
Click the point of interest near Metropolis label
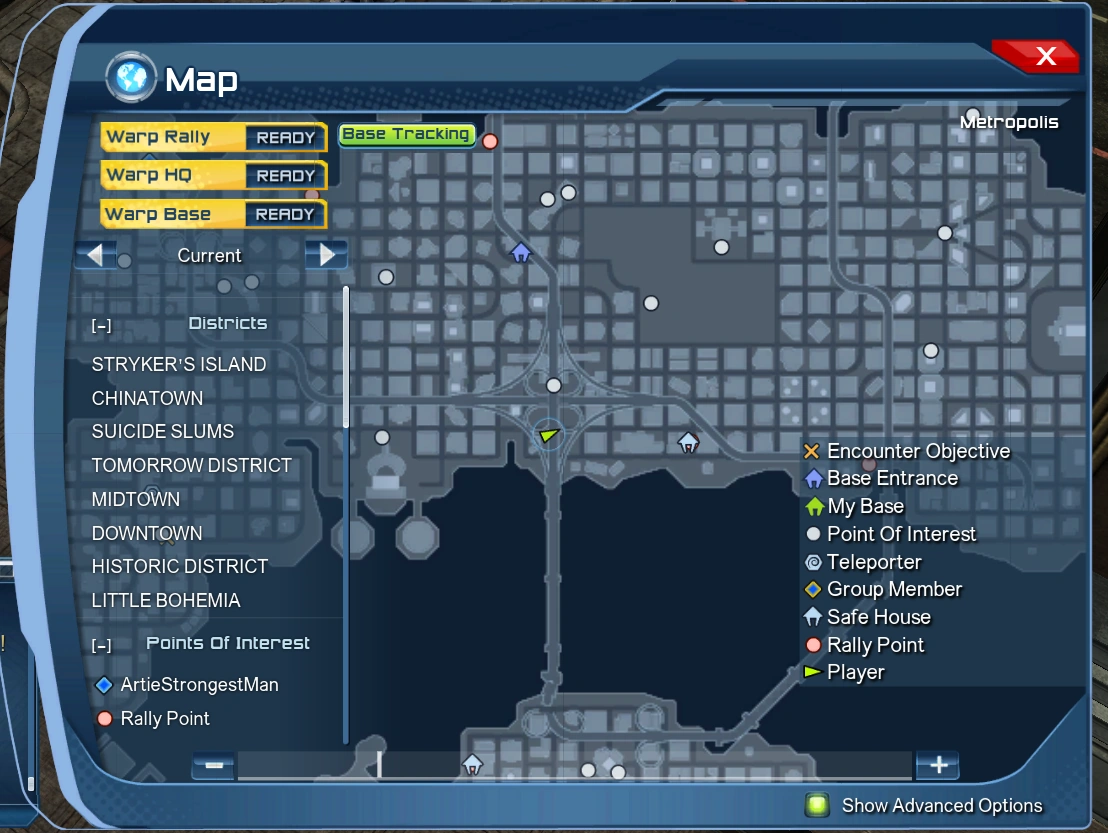click(972, 114)
